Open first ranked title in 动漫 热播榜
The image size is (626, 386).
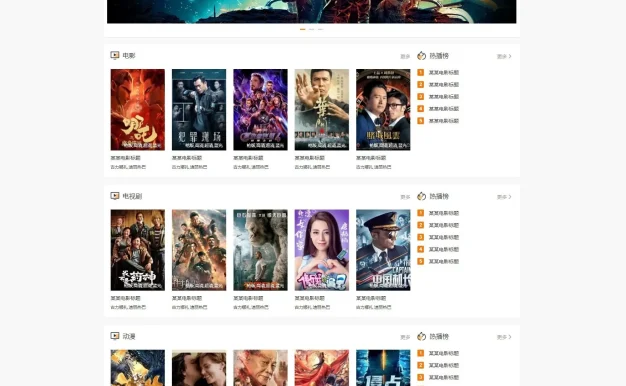pyautogui.click(x=444, y=353)
